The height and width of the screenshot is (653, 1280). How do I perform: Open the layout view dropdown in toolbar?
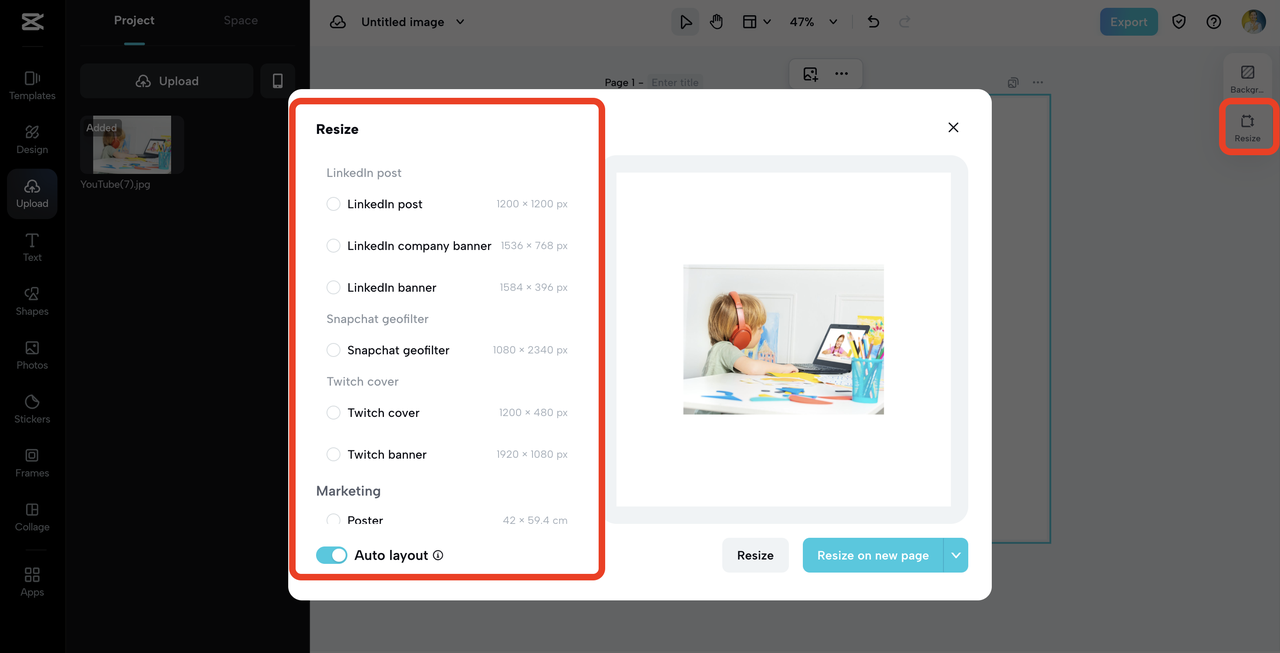pyautogui.click(x=757, y=22)
